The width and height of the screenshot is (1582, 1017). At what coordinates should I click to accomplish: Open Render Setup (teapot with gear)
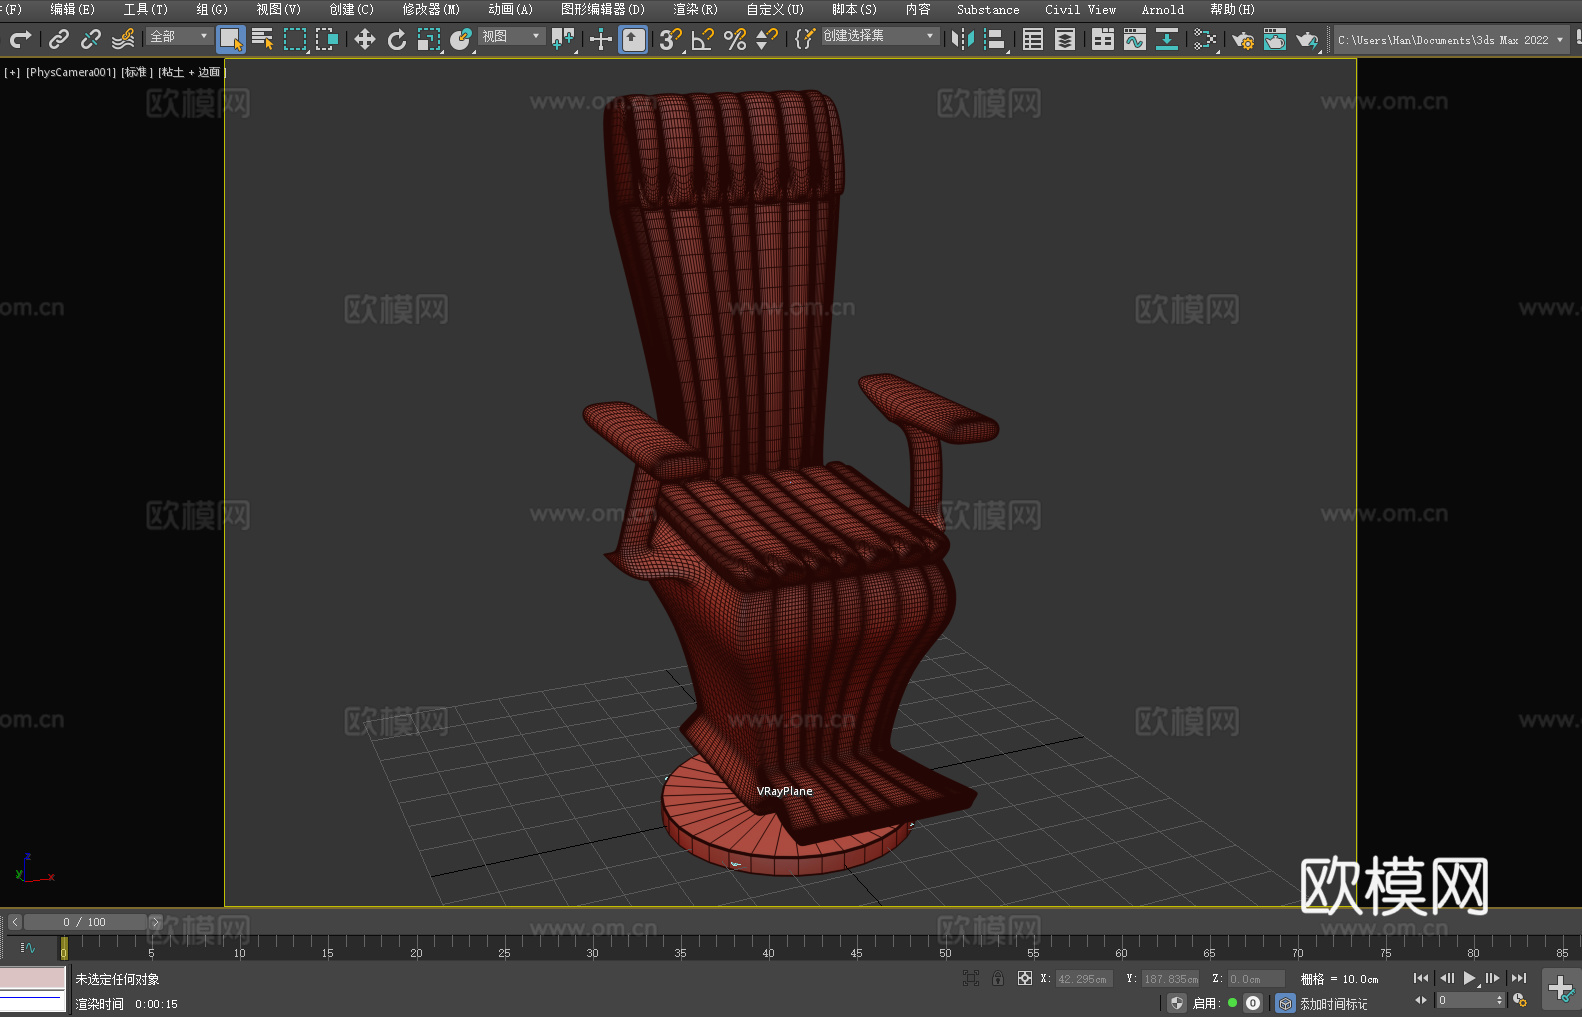click(1243, 39)
